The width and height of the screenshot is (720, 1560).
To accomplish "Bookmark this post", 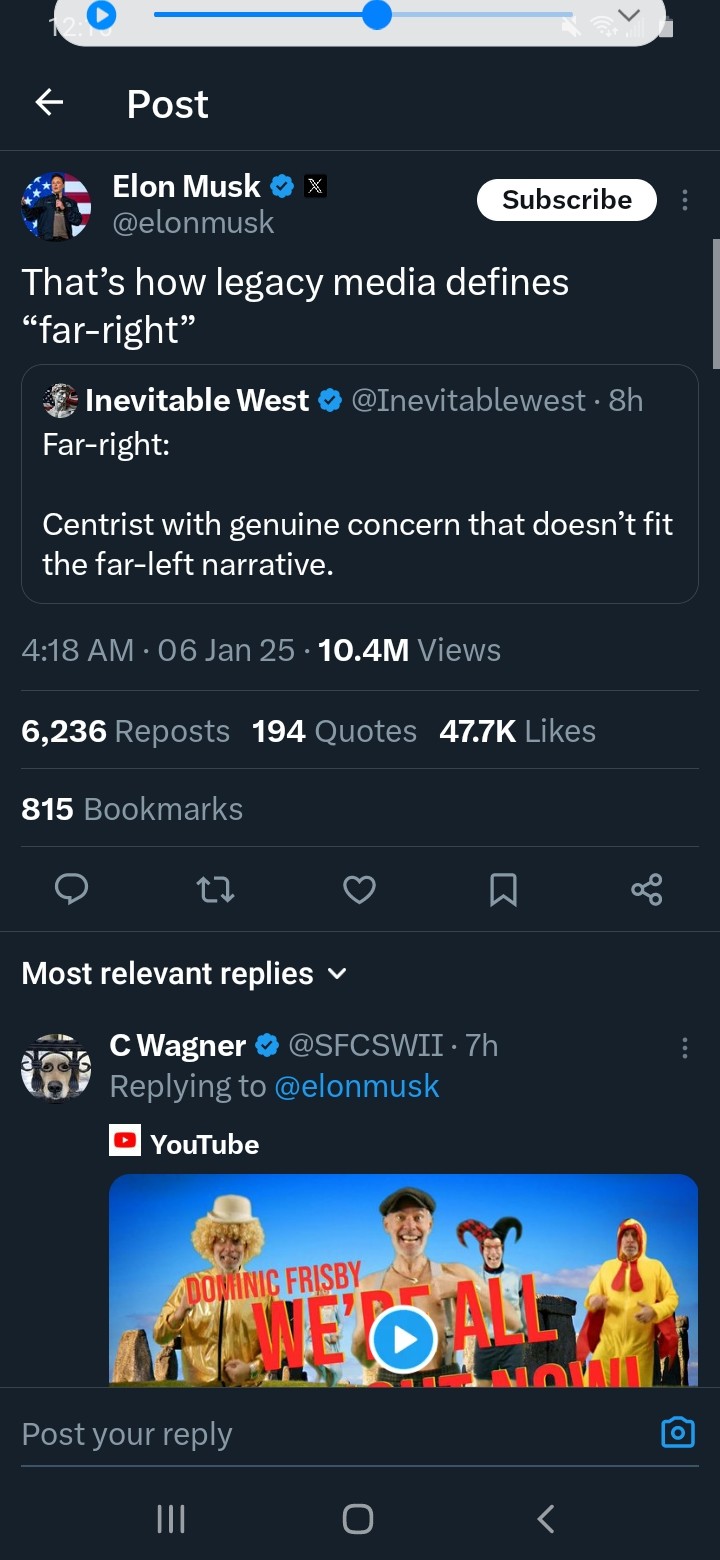I will (x=503, y=889).
